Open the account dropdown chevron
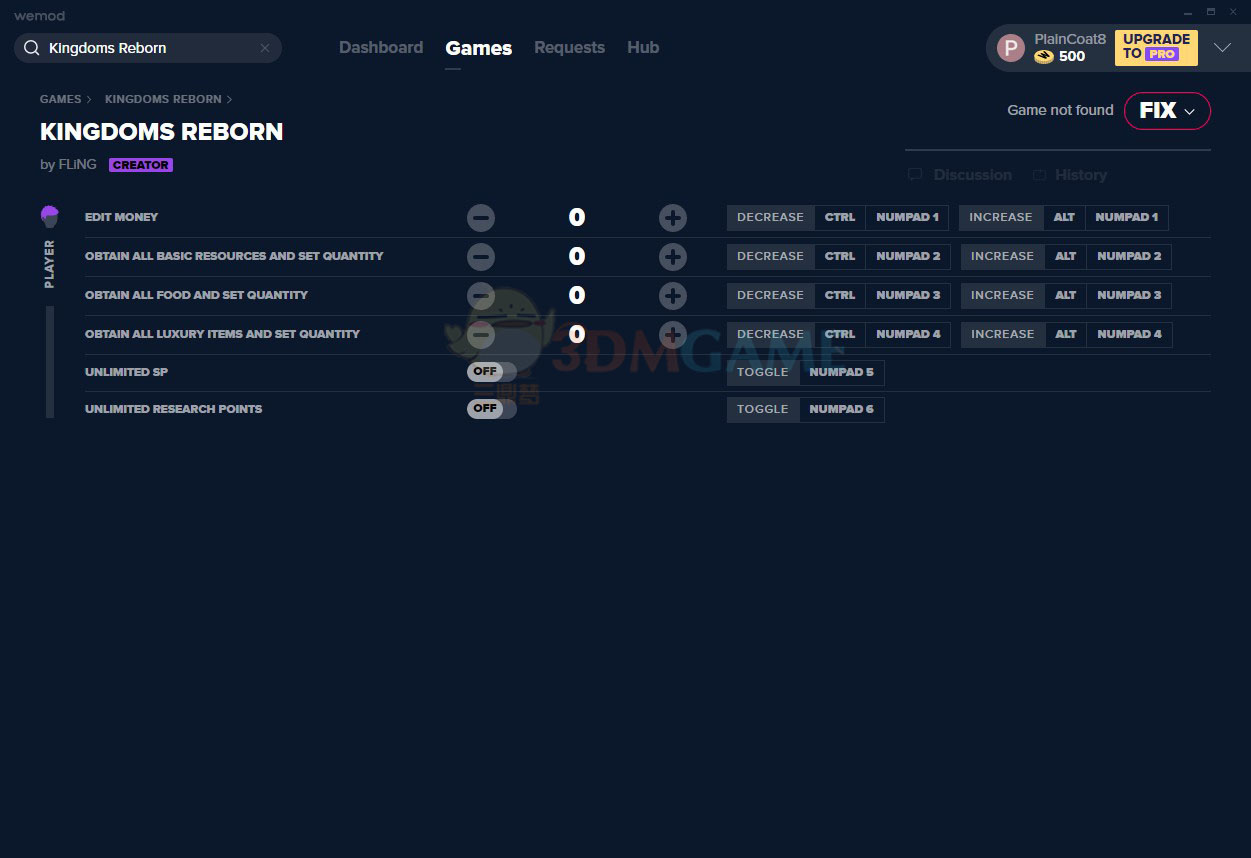 1222,48
